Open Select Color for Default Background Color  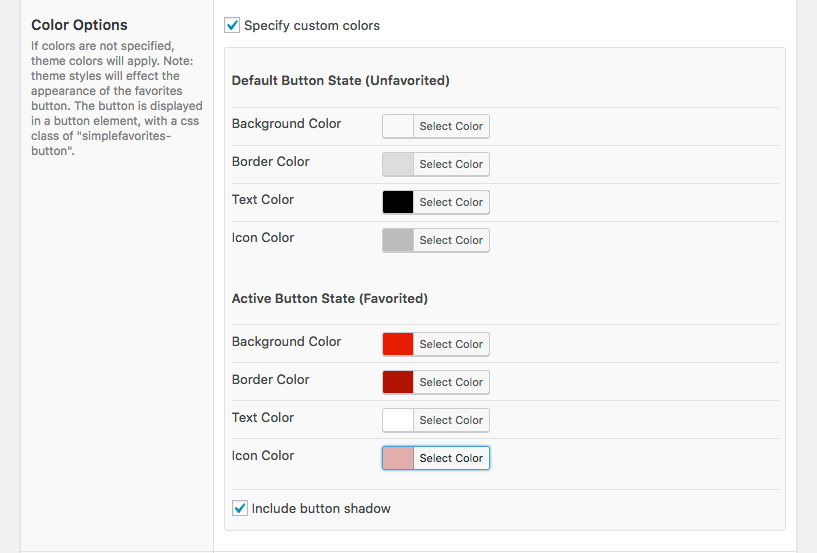pyautogui.click(x=451, y=126)
